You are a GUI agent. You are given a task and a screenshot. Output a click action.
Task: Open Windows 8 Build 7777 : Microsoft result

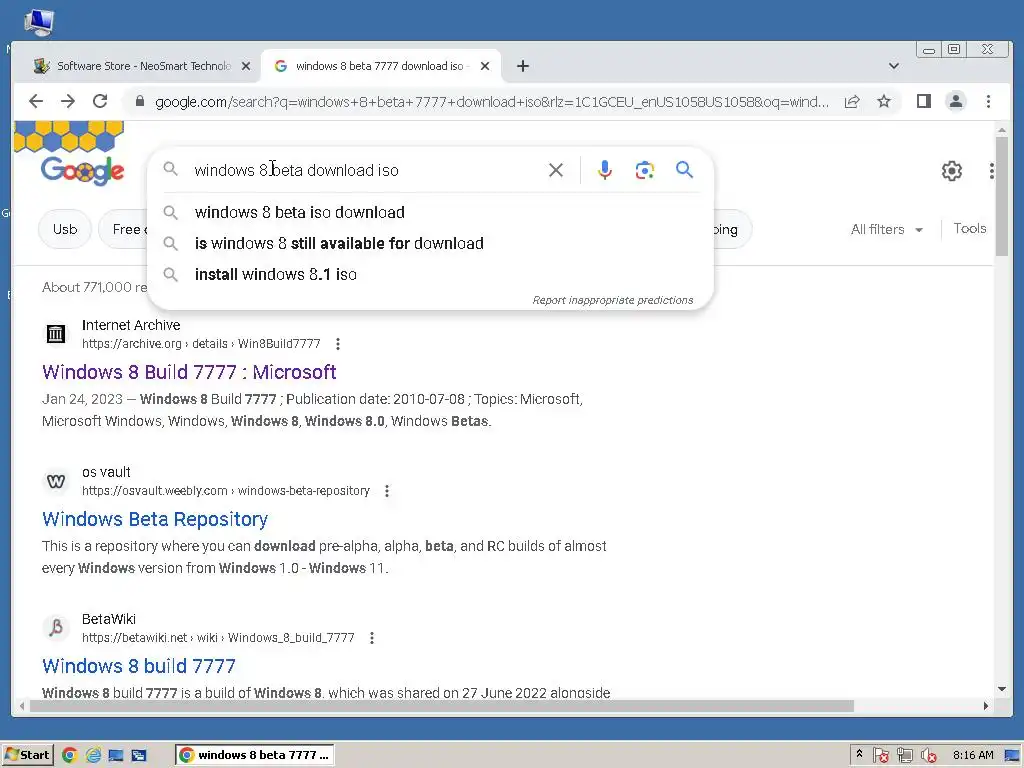tap(189, 372)
